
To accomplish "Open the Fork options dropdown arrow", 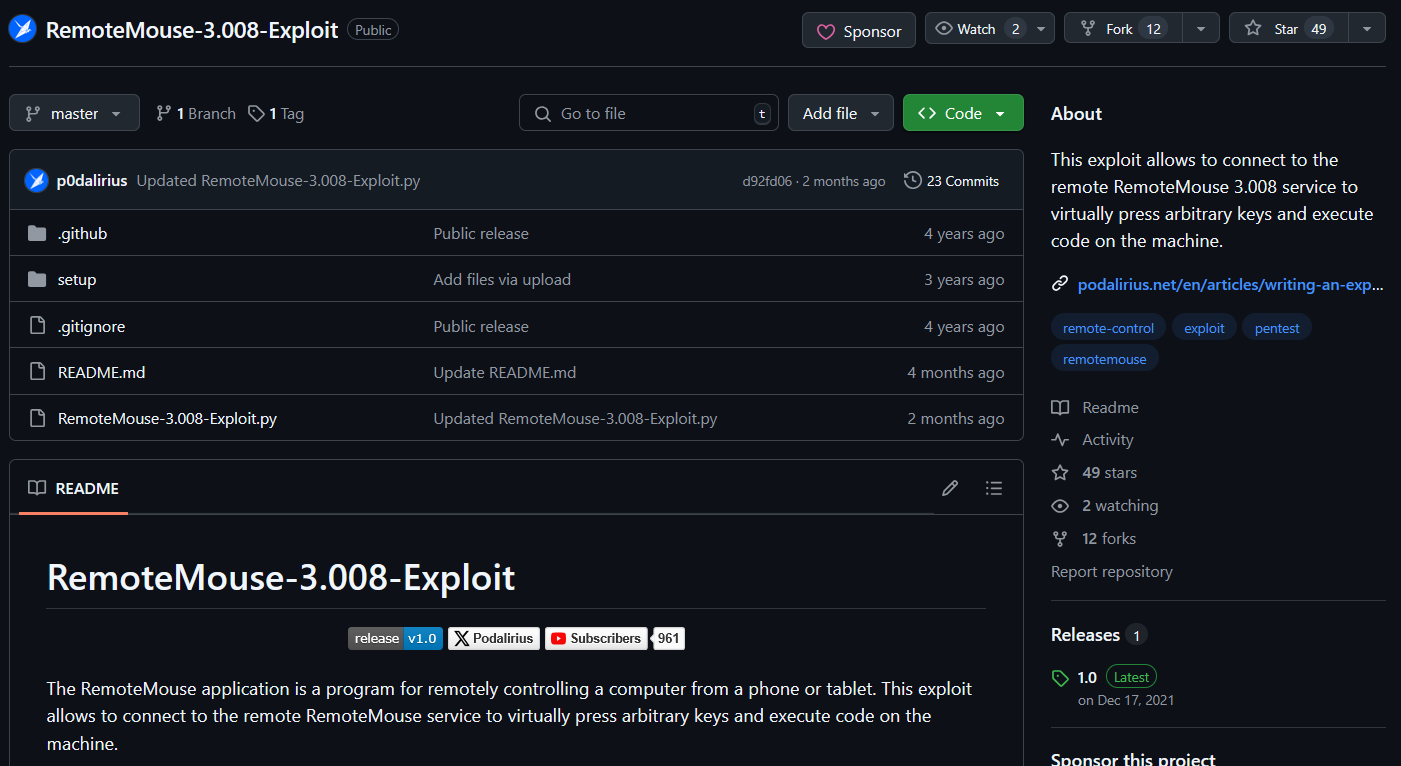I will 1201,29.
